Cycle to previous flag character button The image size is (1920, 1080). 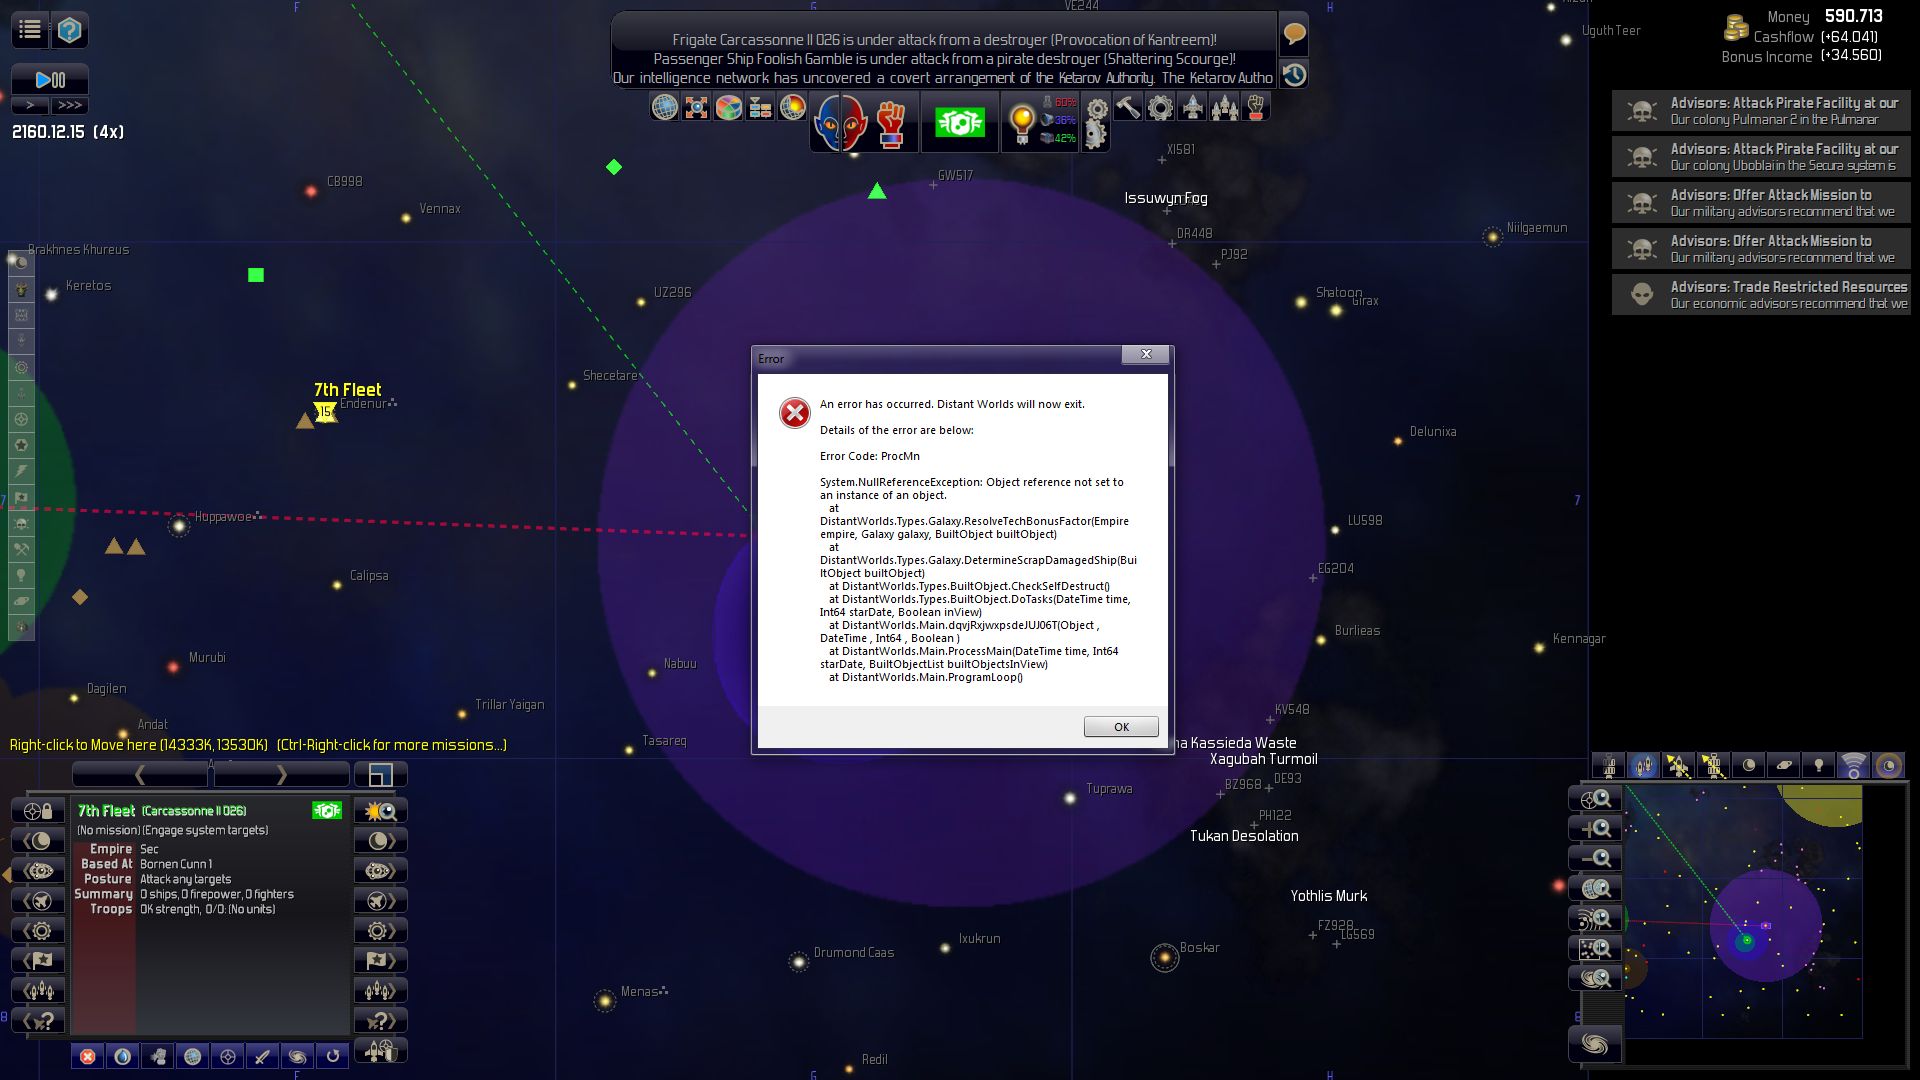click(x=38, y=961)
